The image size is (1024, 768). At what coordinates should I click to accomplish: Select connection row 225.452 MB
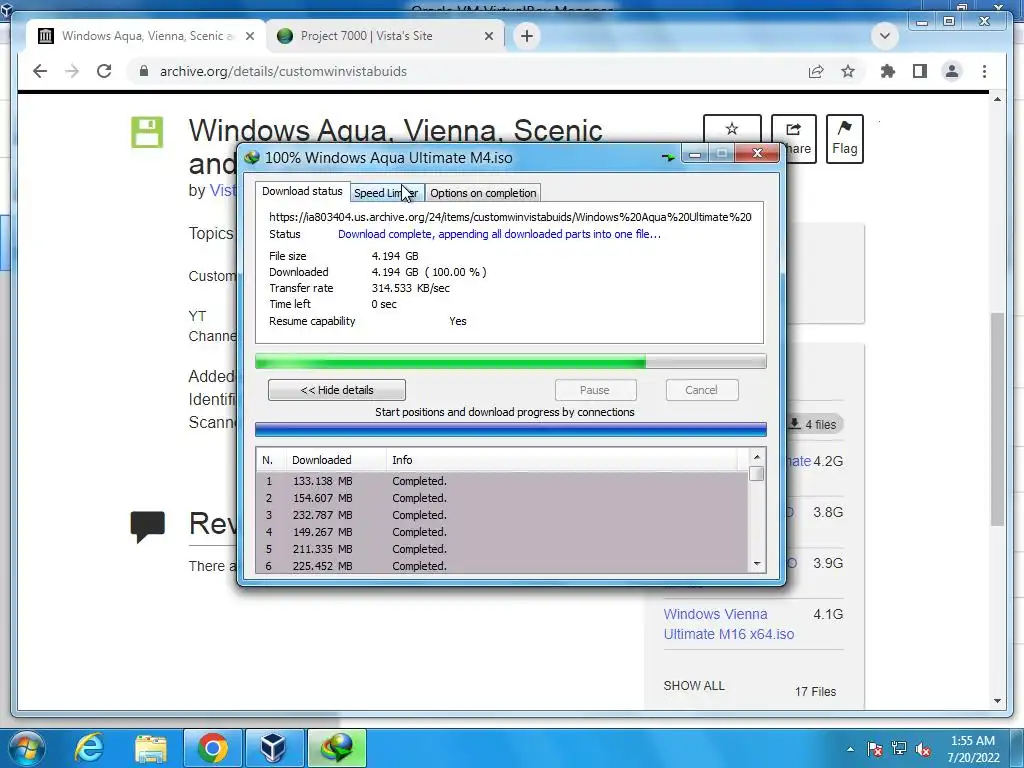(x=502, y=566)
